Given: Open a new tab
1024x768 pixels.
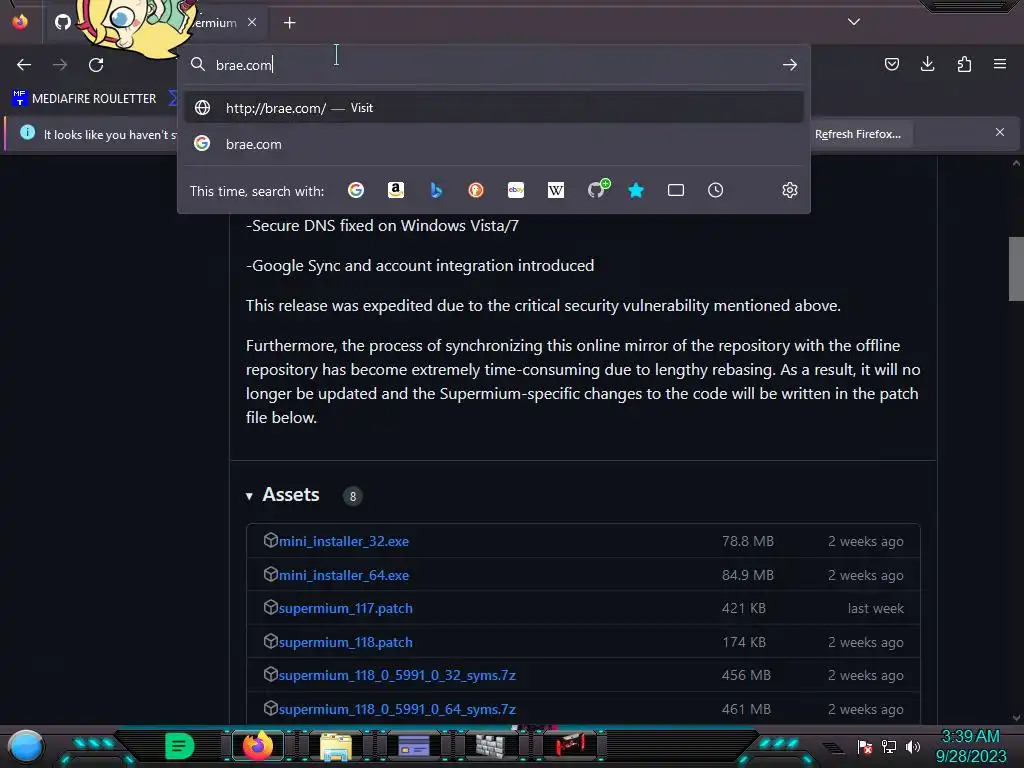Looking at the screenshot, I should 289,23.
